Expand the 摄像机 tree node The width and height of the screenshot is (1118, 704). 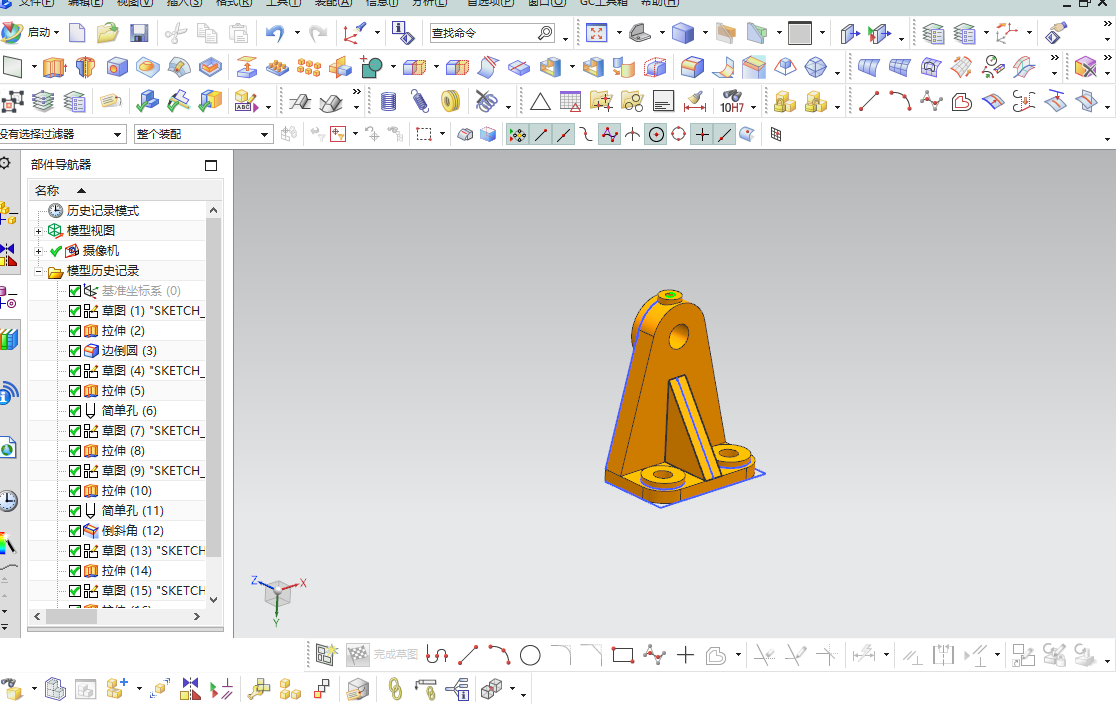pos(39,251)
